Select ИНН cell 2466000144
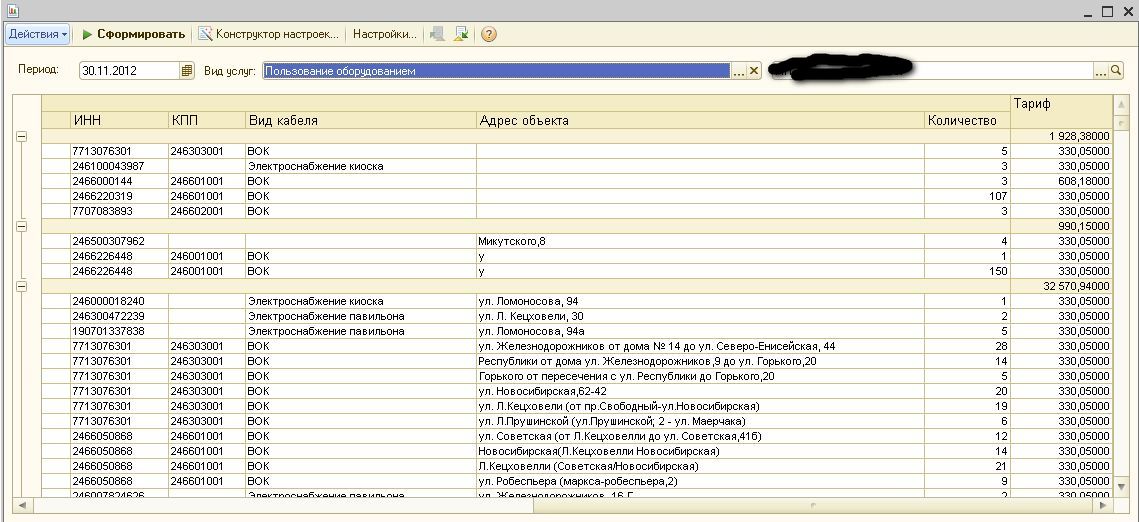This screenshot has width=1139, height=522. click(119, 182)
